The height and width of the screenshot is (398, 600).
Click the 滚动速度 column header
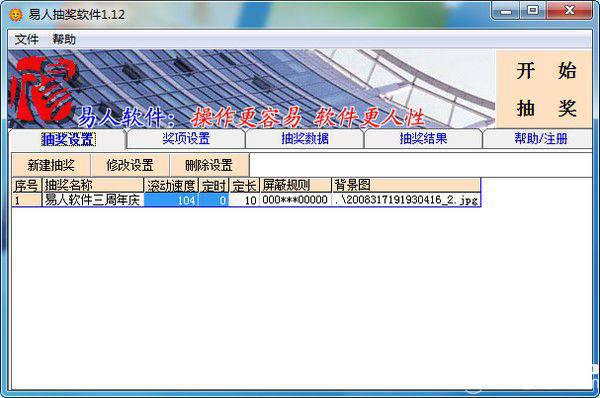(171, 186)
